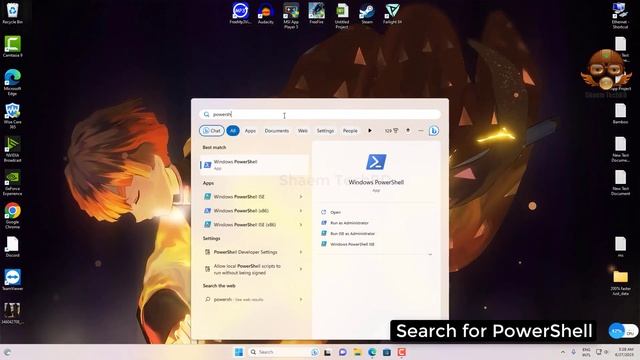Show more filter tabs arrow
Viewport: 640px width, 360px height.
370,131
